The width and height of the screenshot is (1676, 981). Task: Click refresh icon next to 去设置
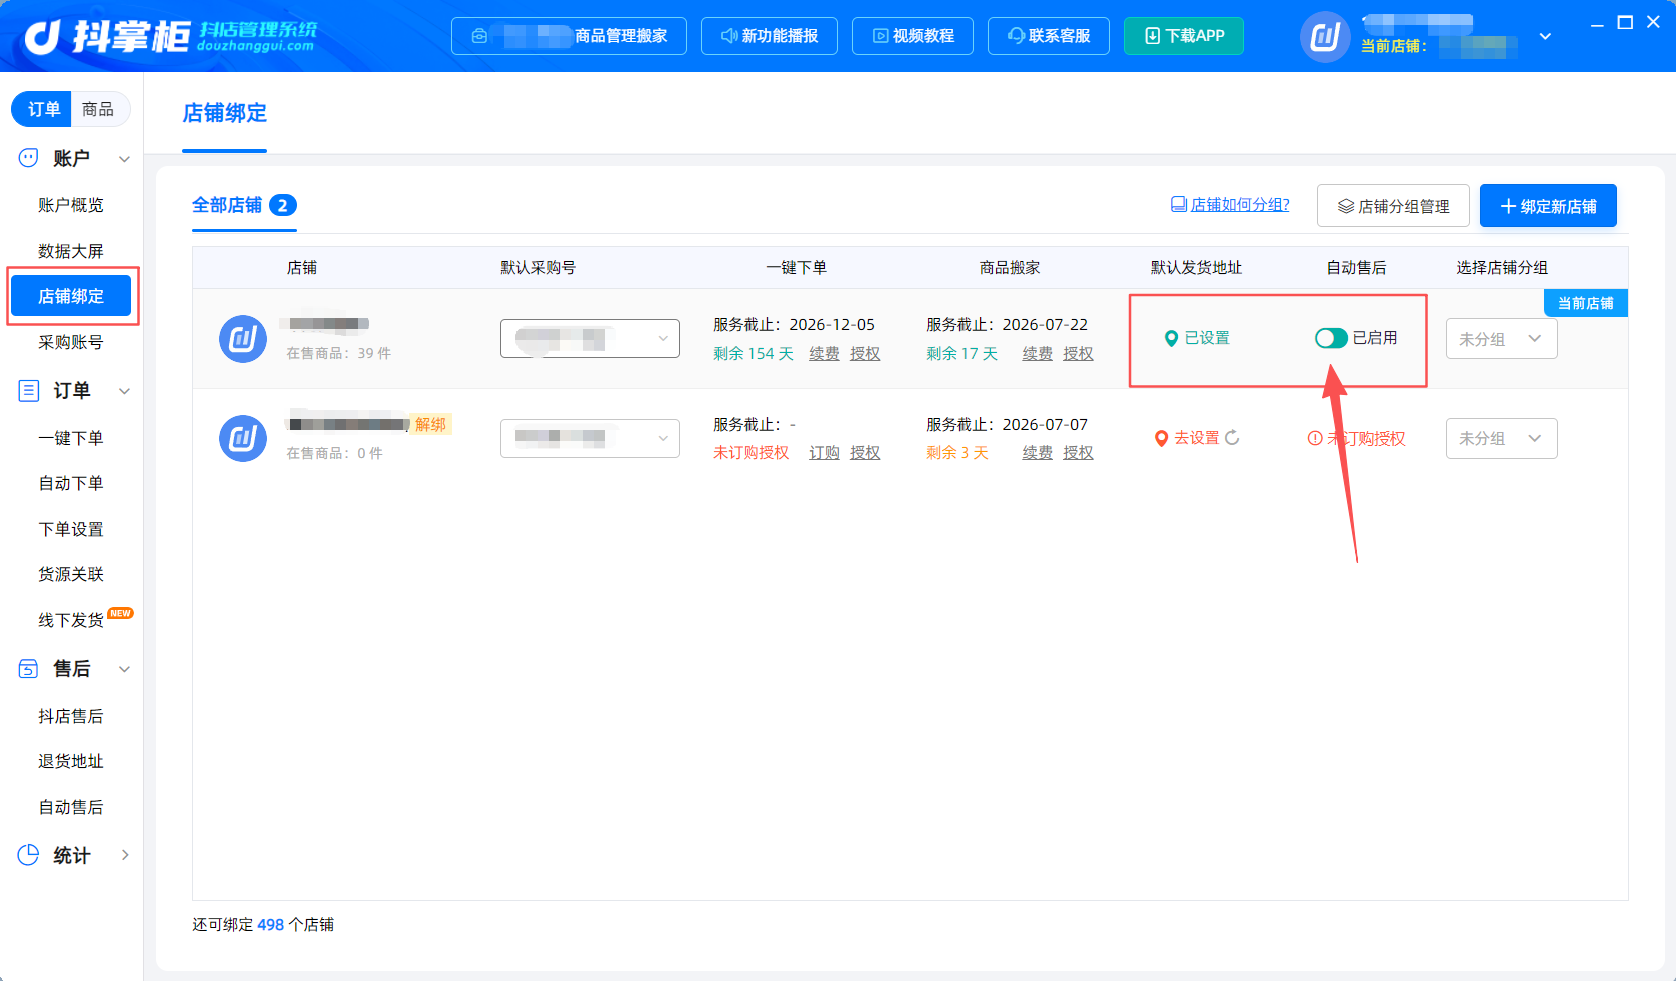1232,437
